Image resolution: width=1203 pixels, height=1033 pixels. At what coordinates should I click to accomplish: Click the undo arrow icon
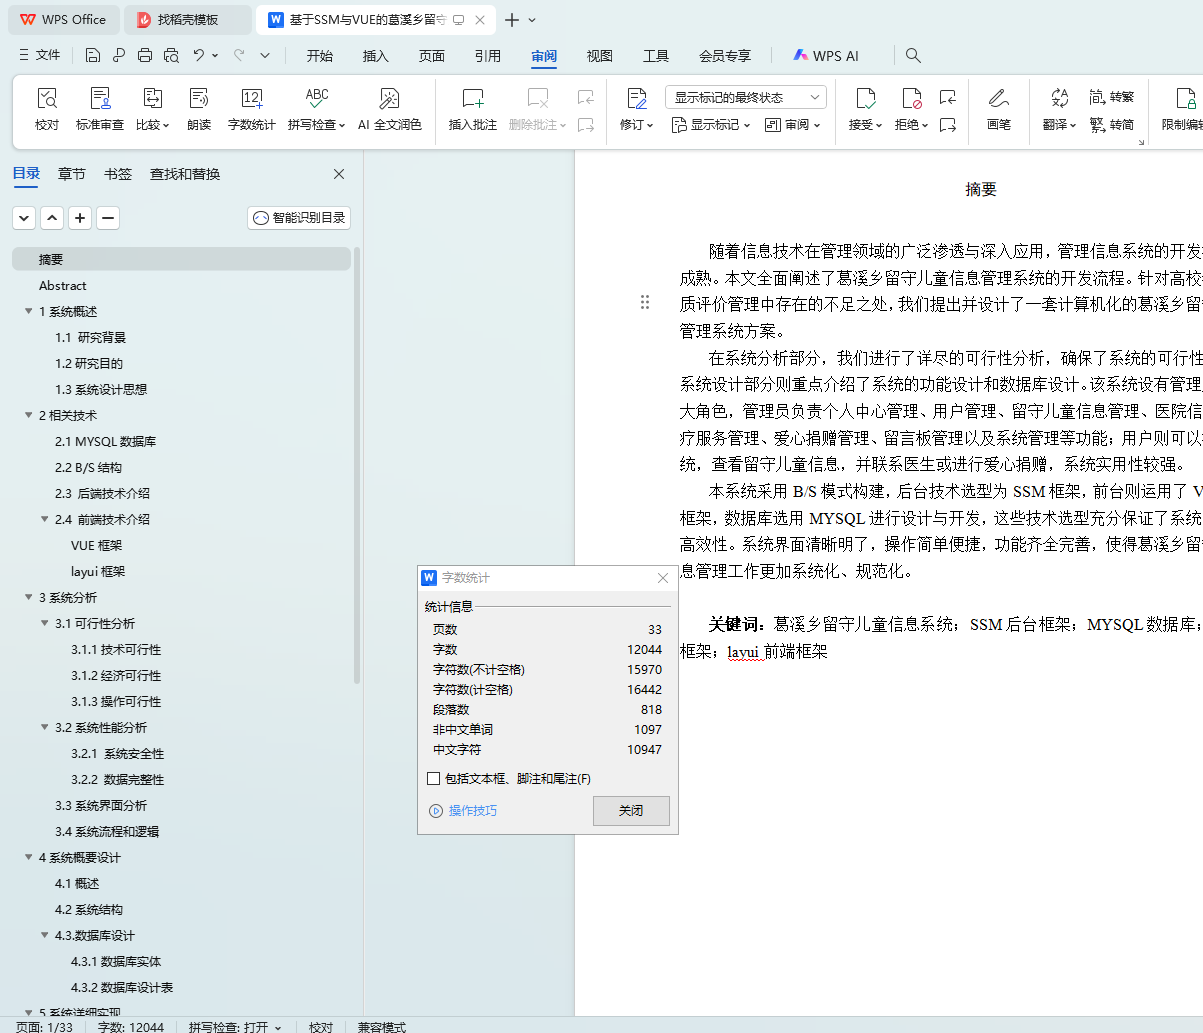199,56
